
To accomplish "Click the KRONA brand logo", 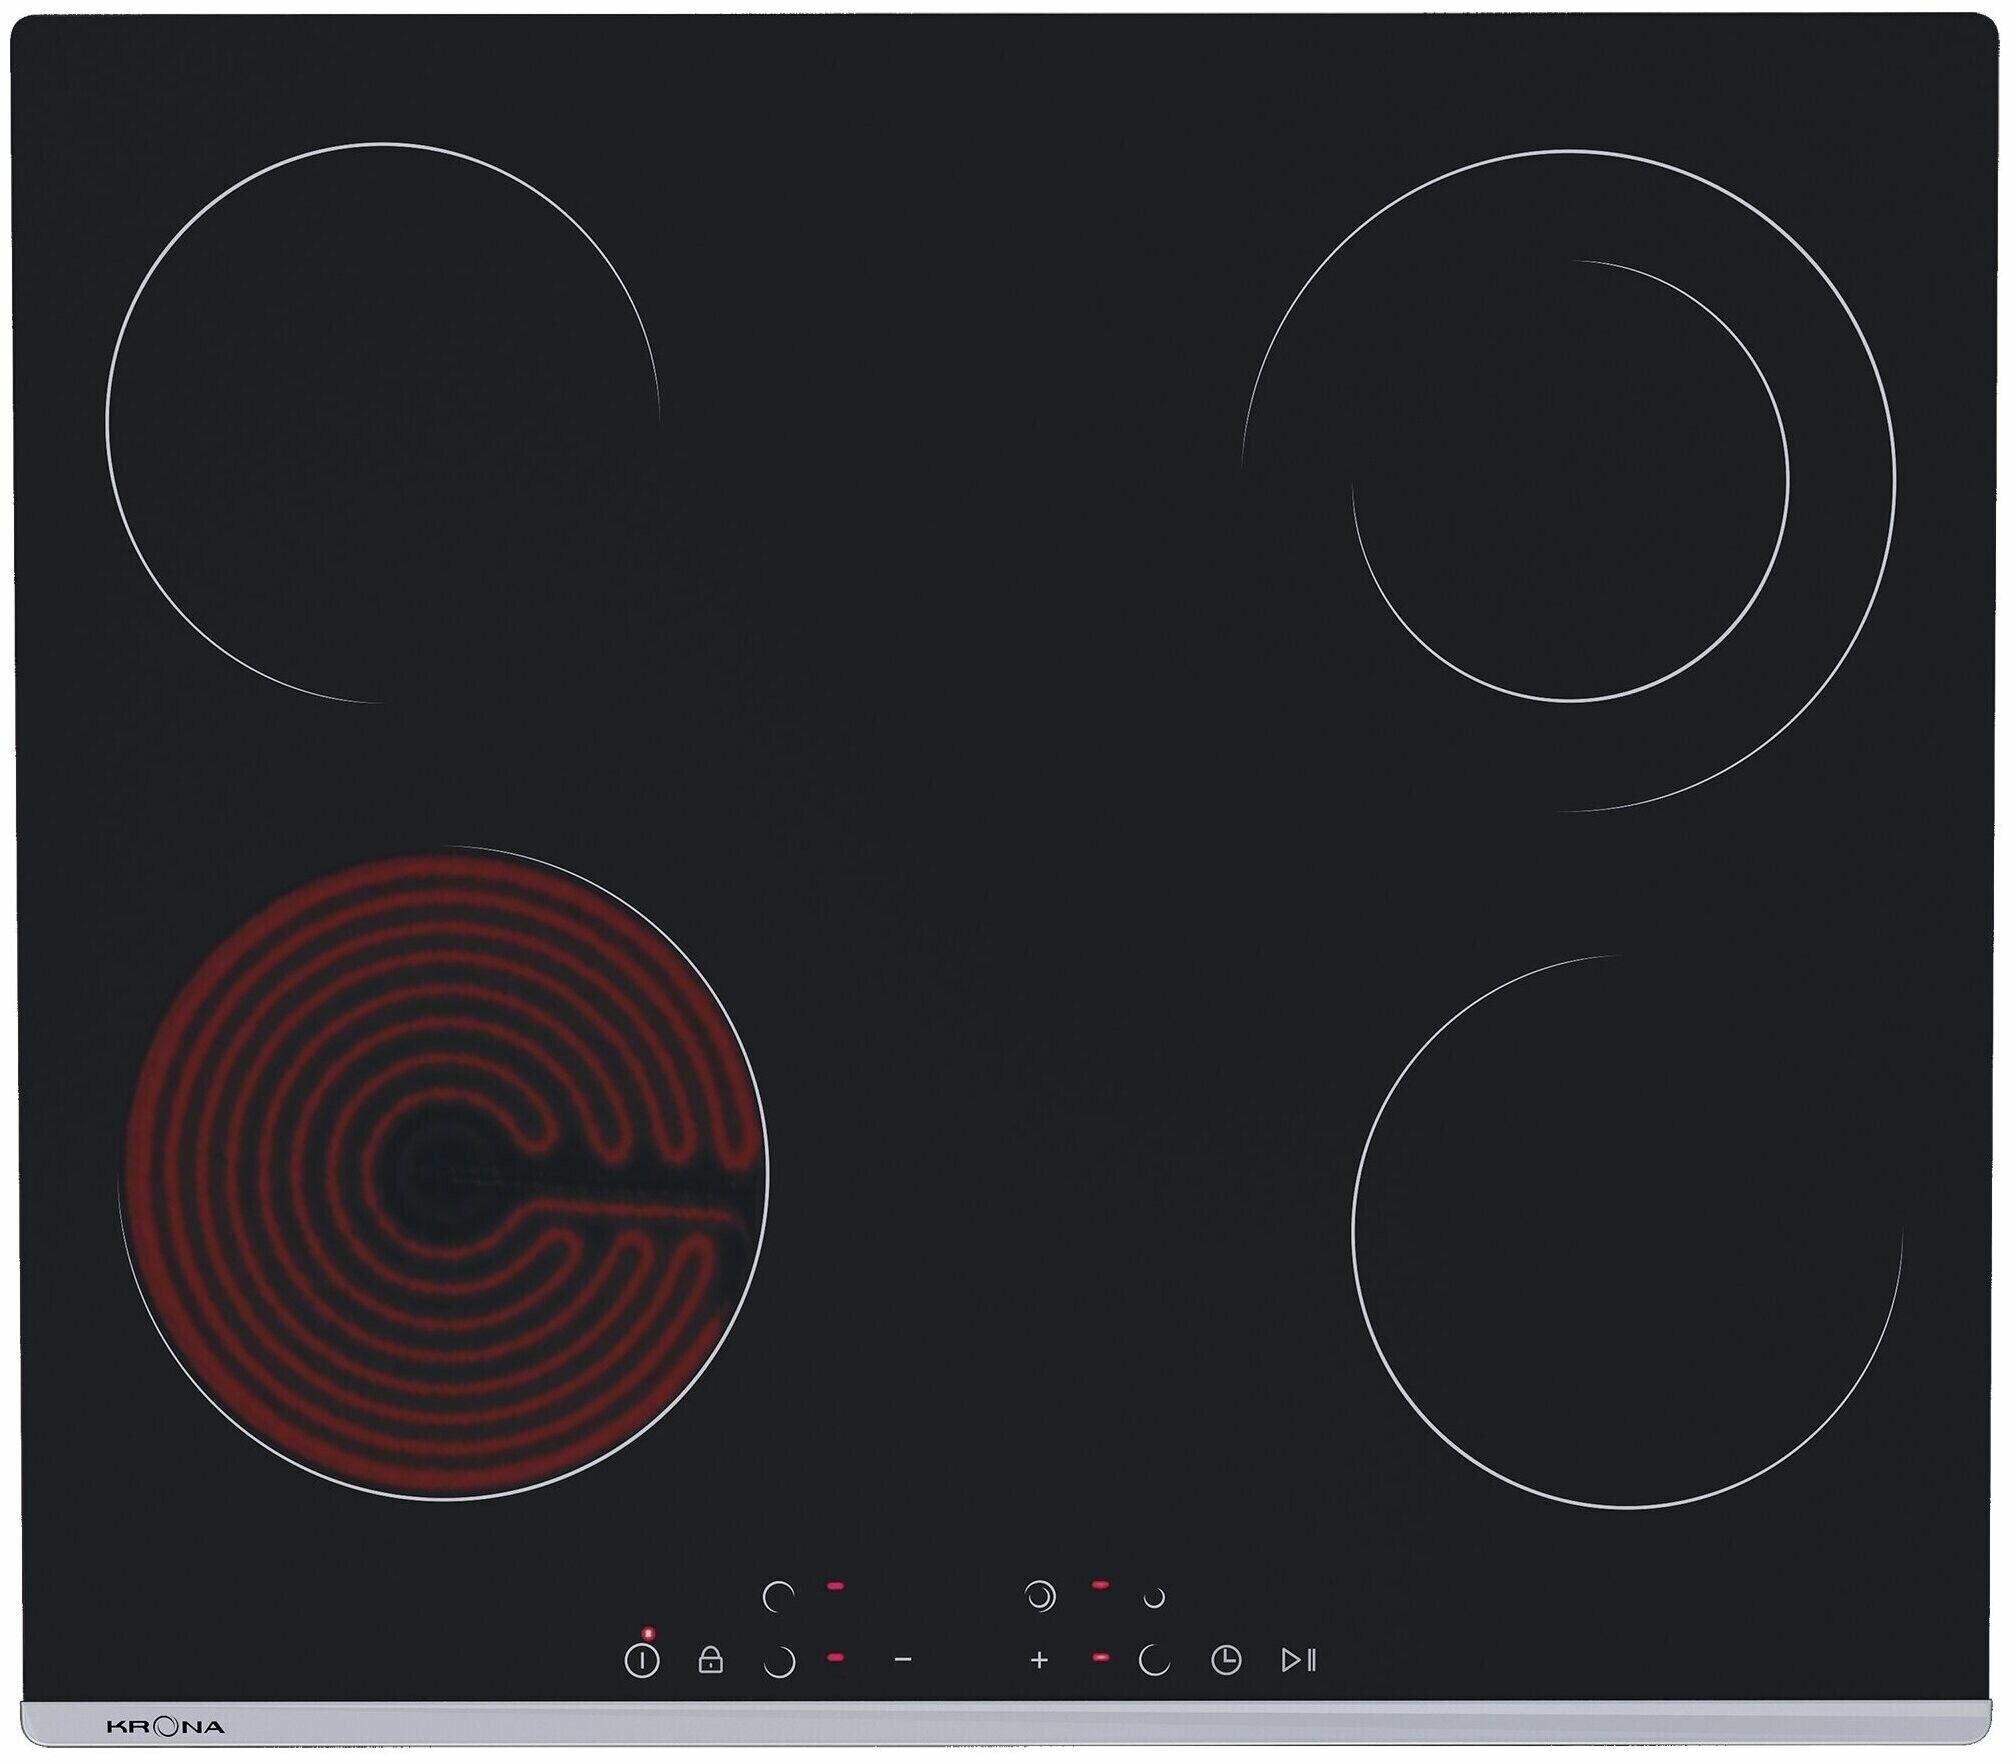I will click(164, 1727).
